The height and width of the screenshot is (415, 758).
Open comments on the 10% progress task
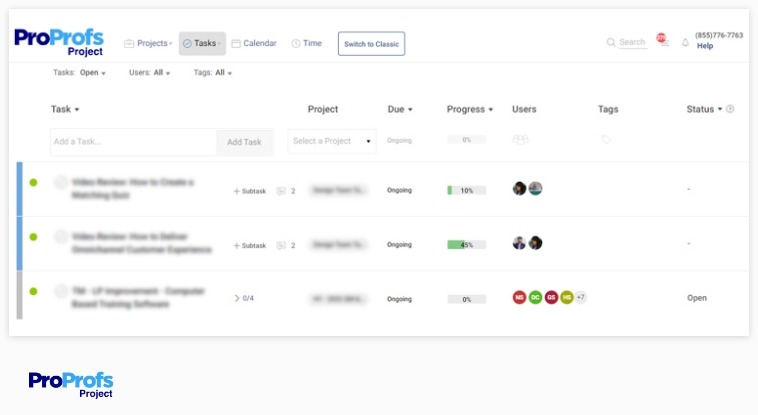pyautogui.click(x=286, y=191)
